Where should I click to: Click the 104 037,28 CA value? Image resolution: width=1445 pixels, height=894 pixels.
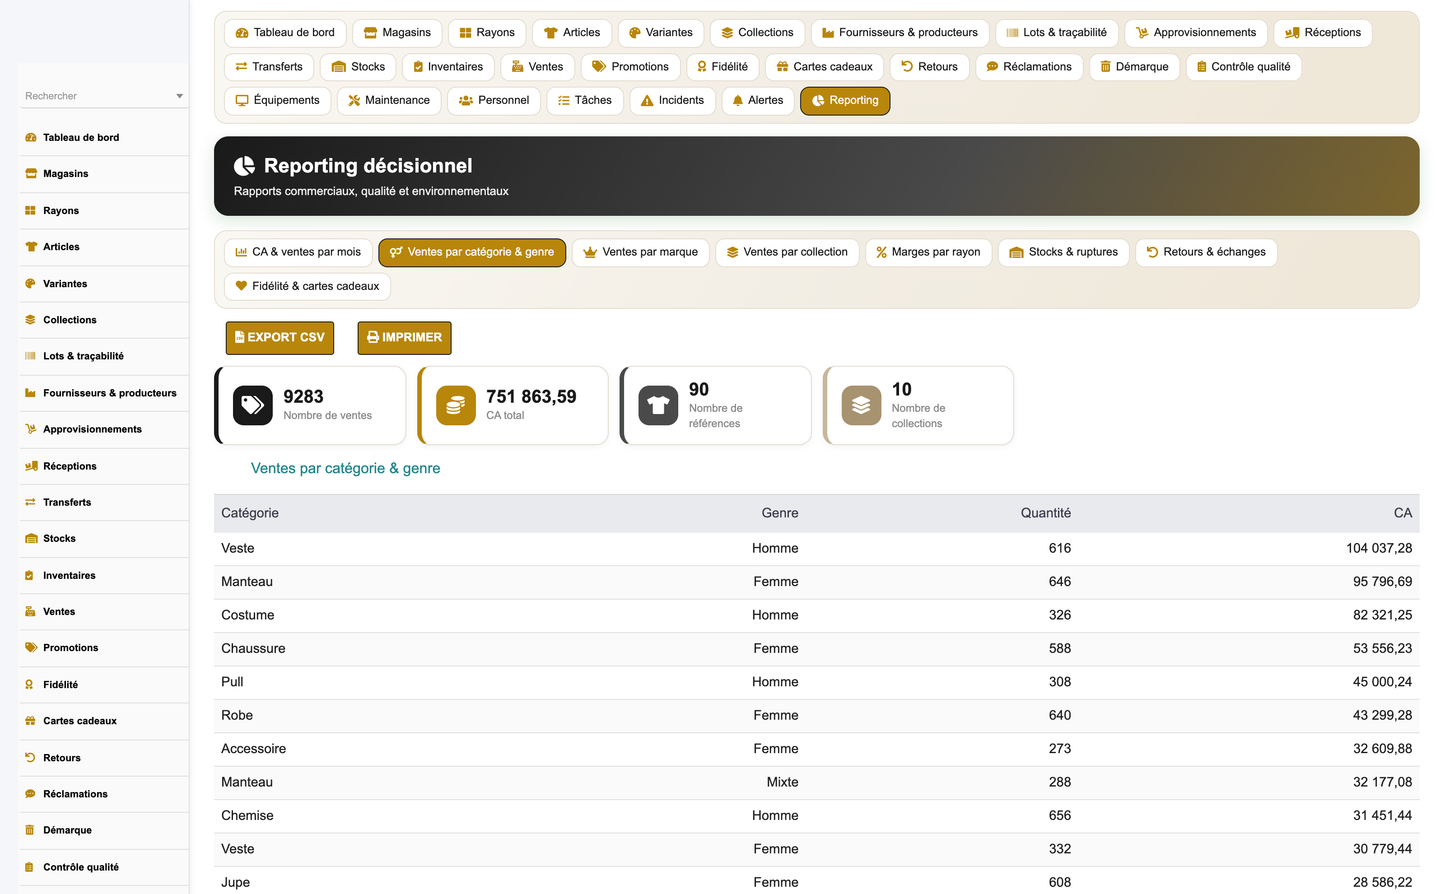point(1379,548)
